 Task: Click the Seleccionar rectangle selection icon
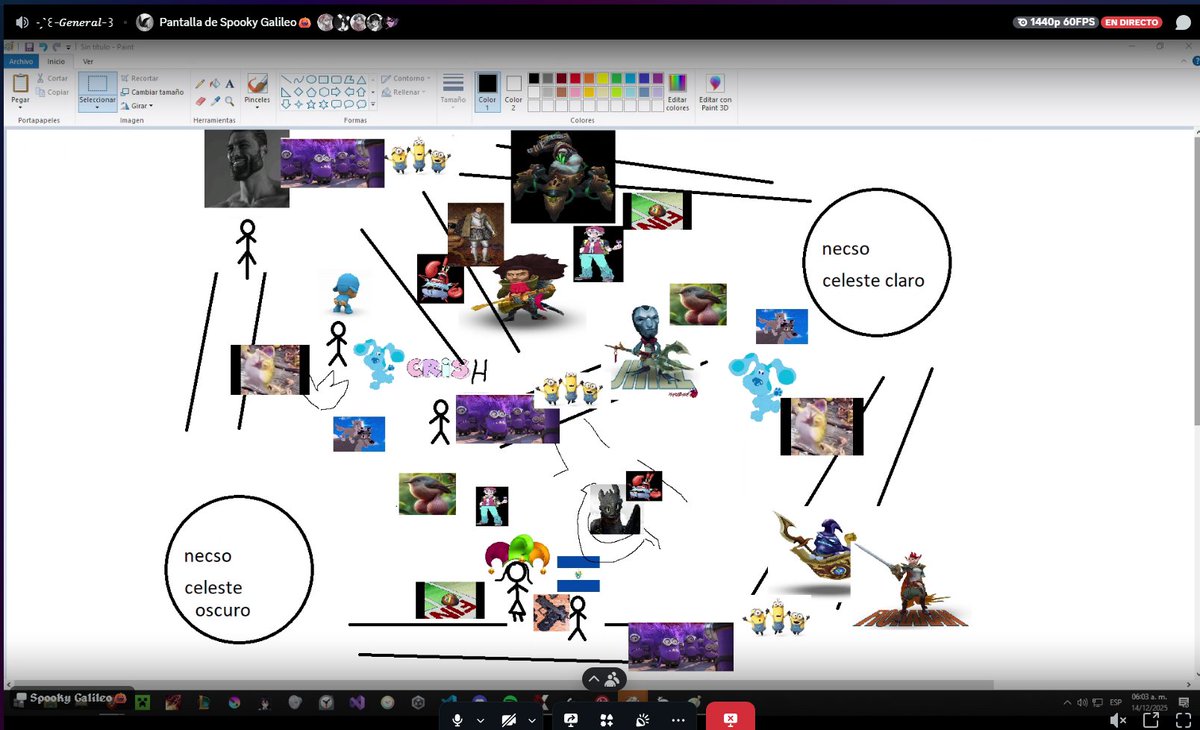(x=98, y=84)
